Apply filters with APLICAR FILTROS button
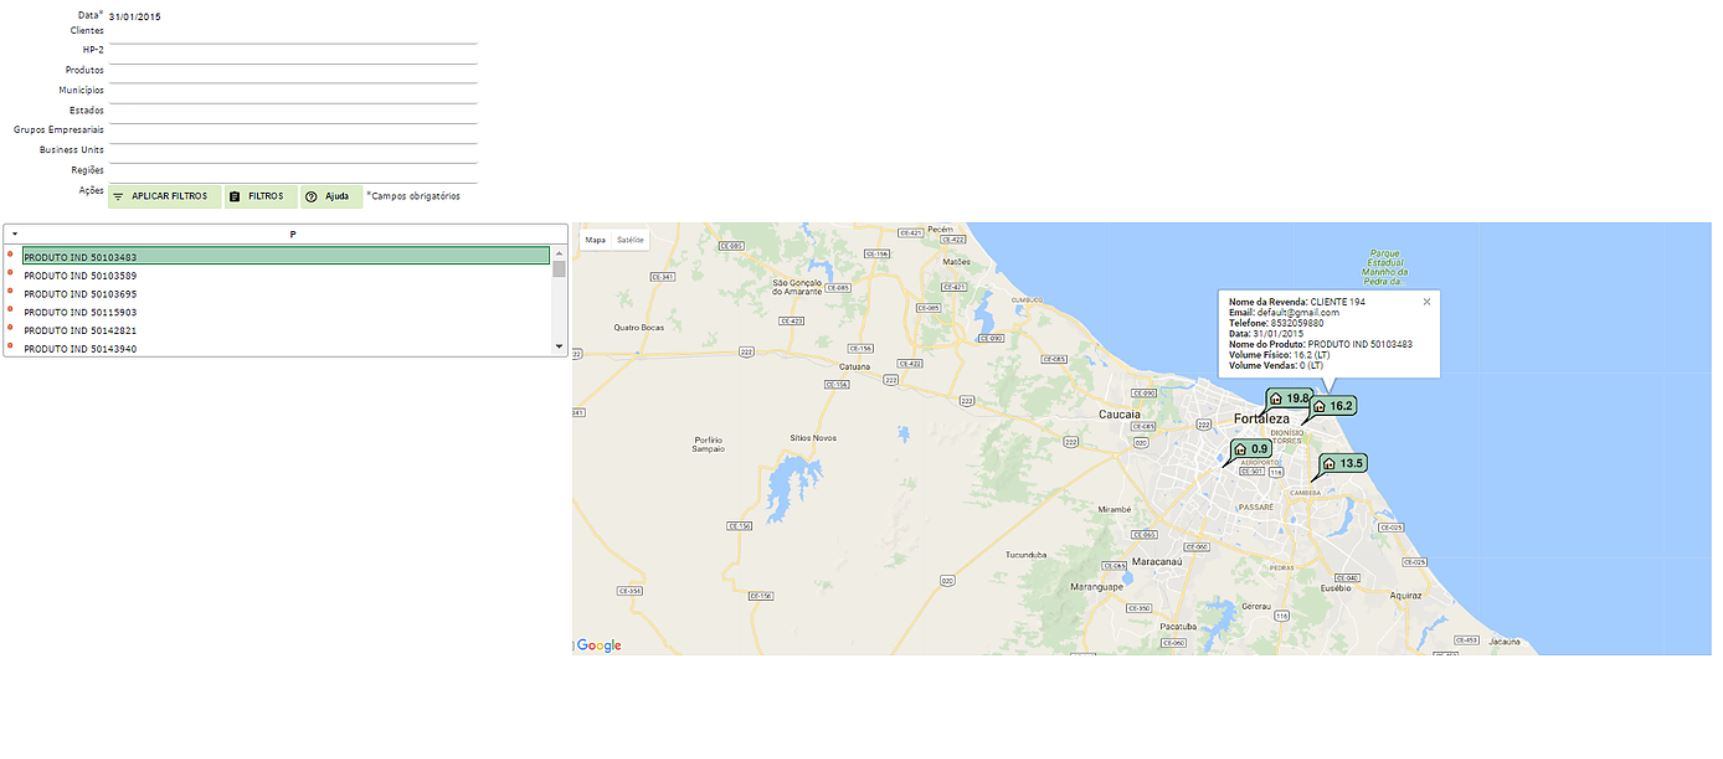1723x759 pixels. coord(164,197)
